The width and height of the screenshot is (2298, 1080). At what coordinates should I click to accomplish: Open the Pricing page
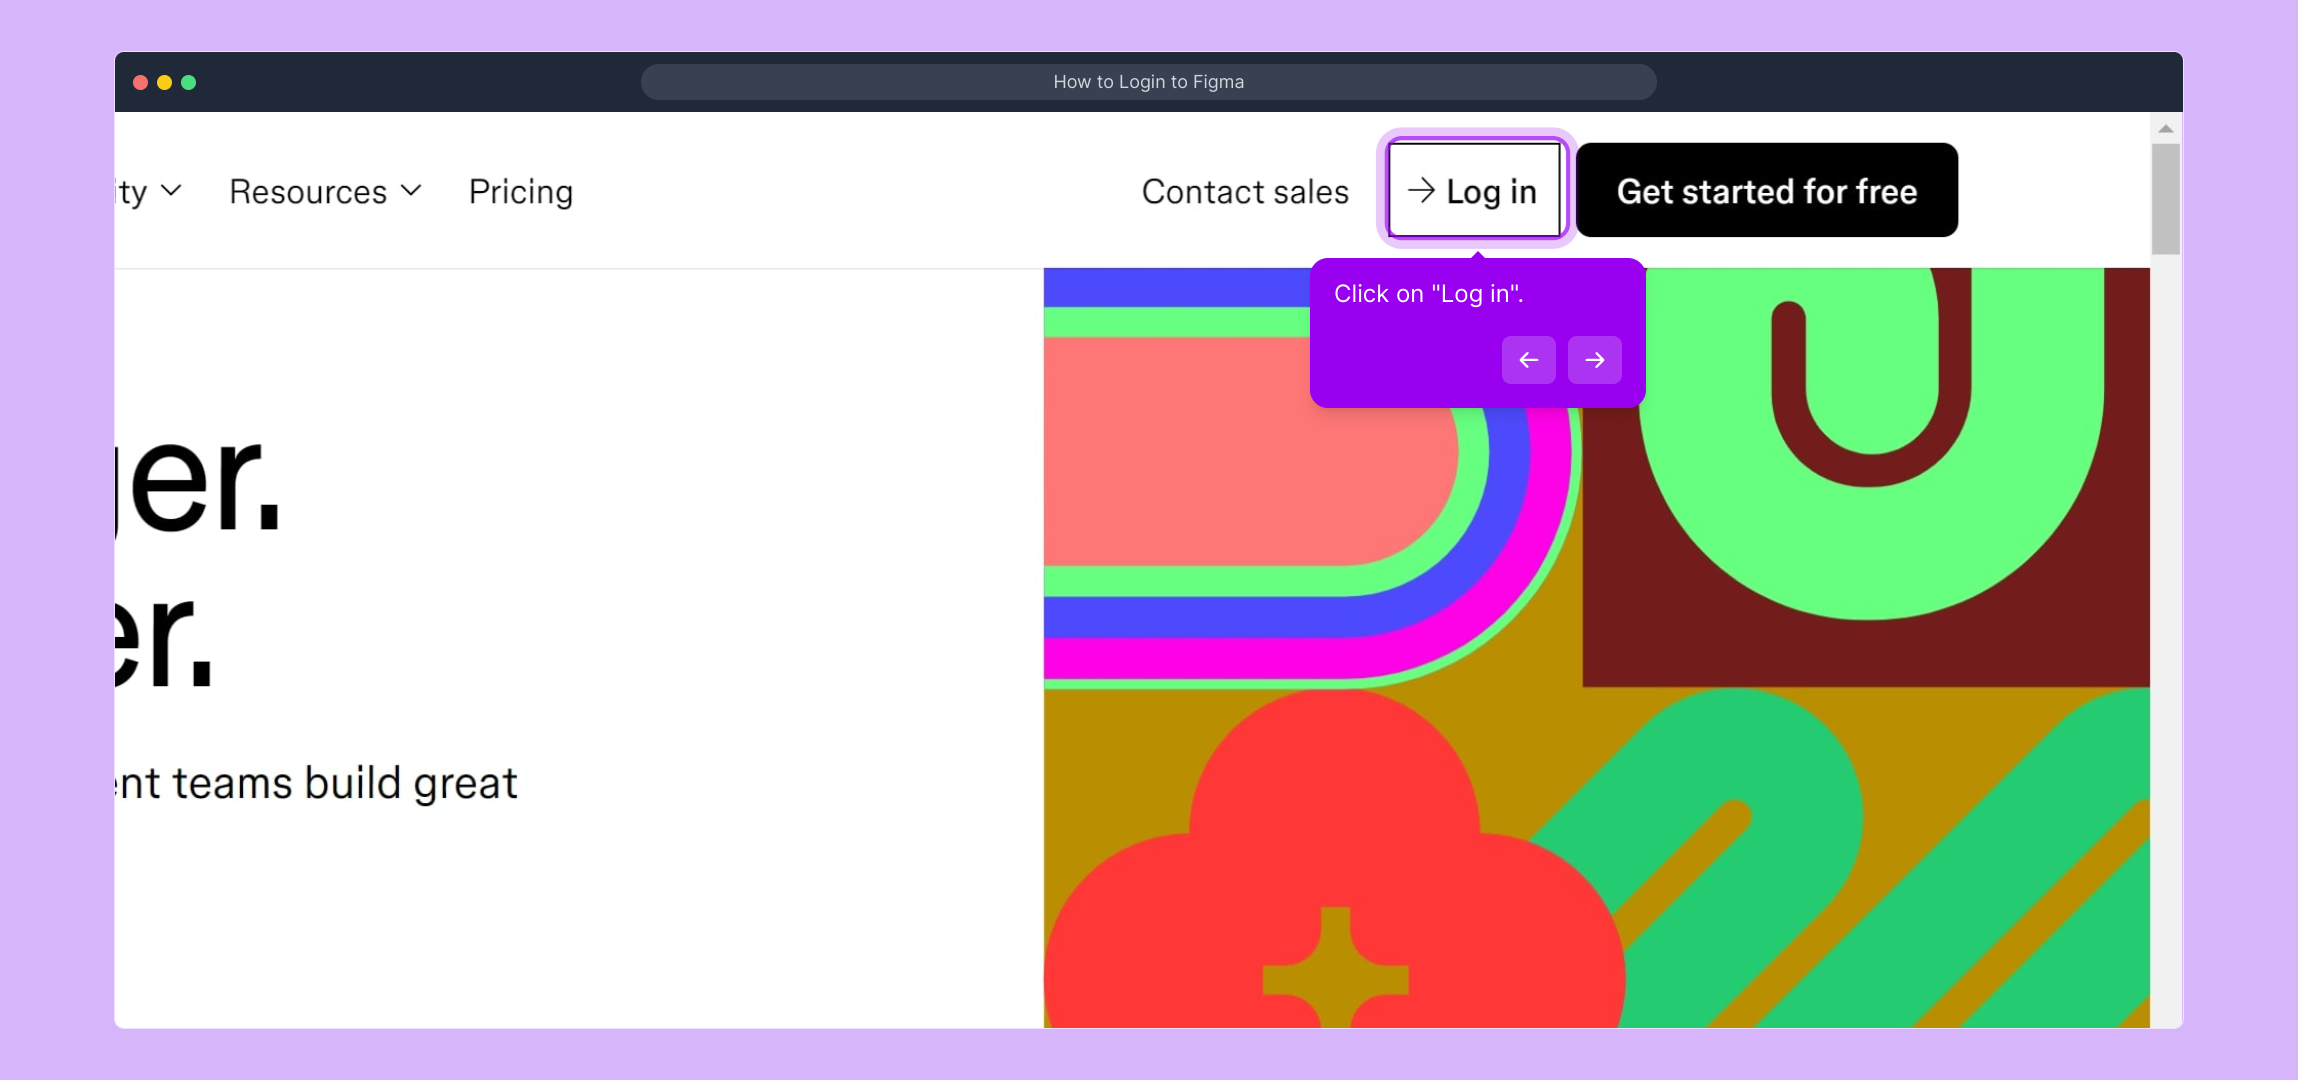point(521,192)
